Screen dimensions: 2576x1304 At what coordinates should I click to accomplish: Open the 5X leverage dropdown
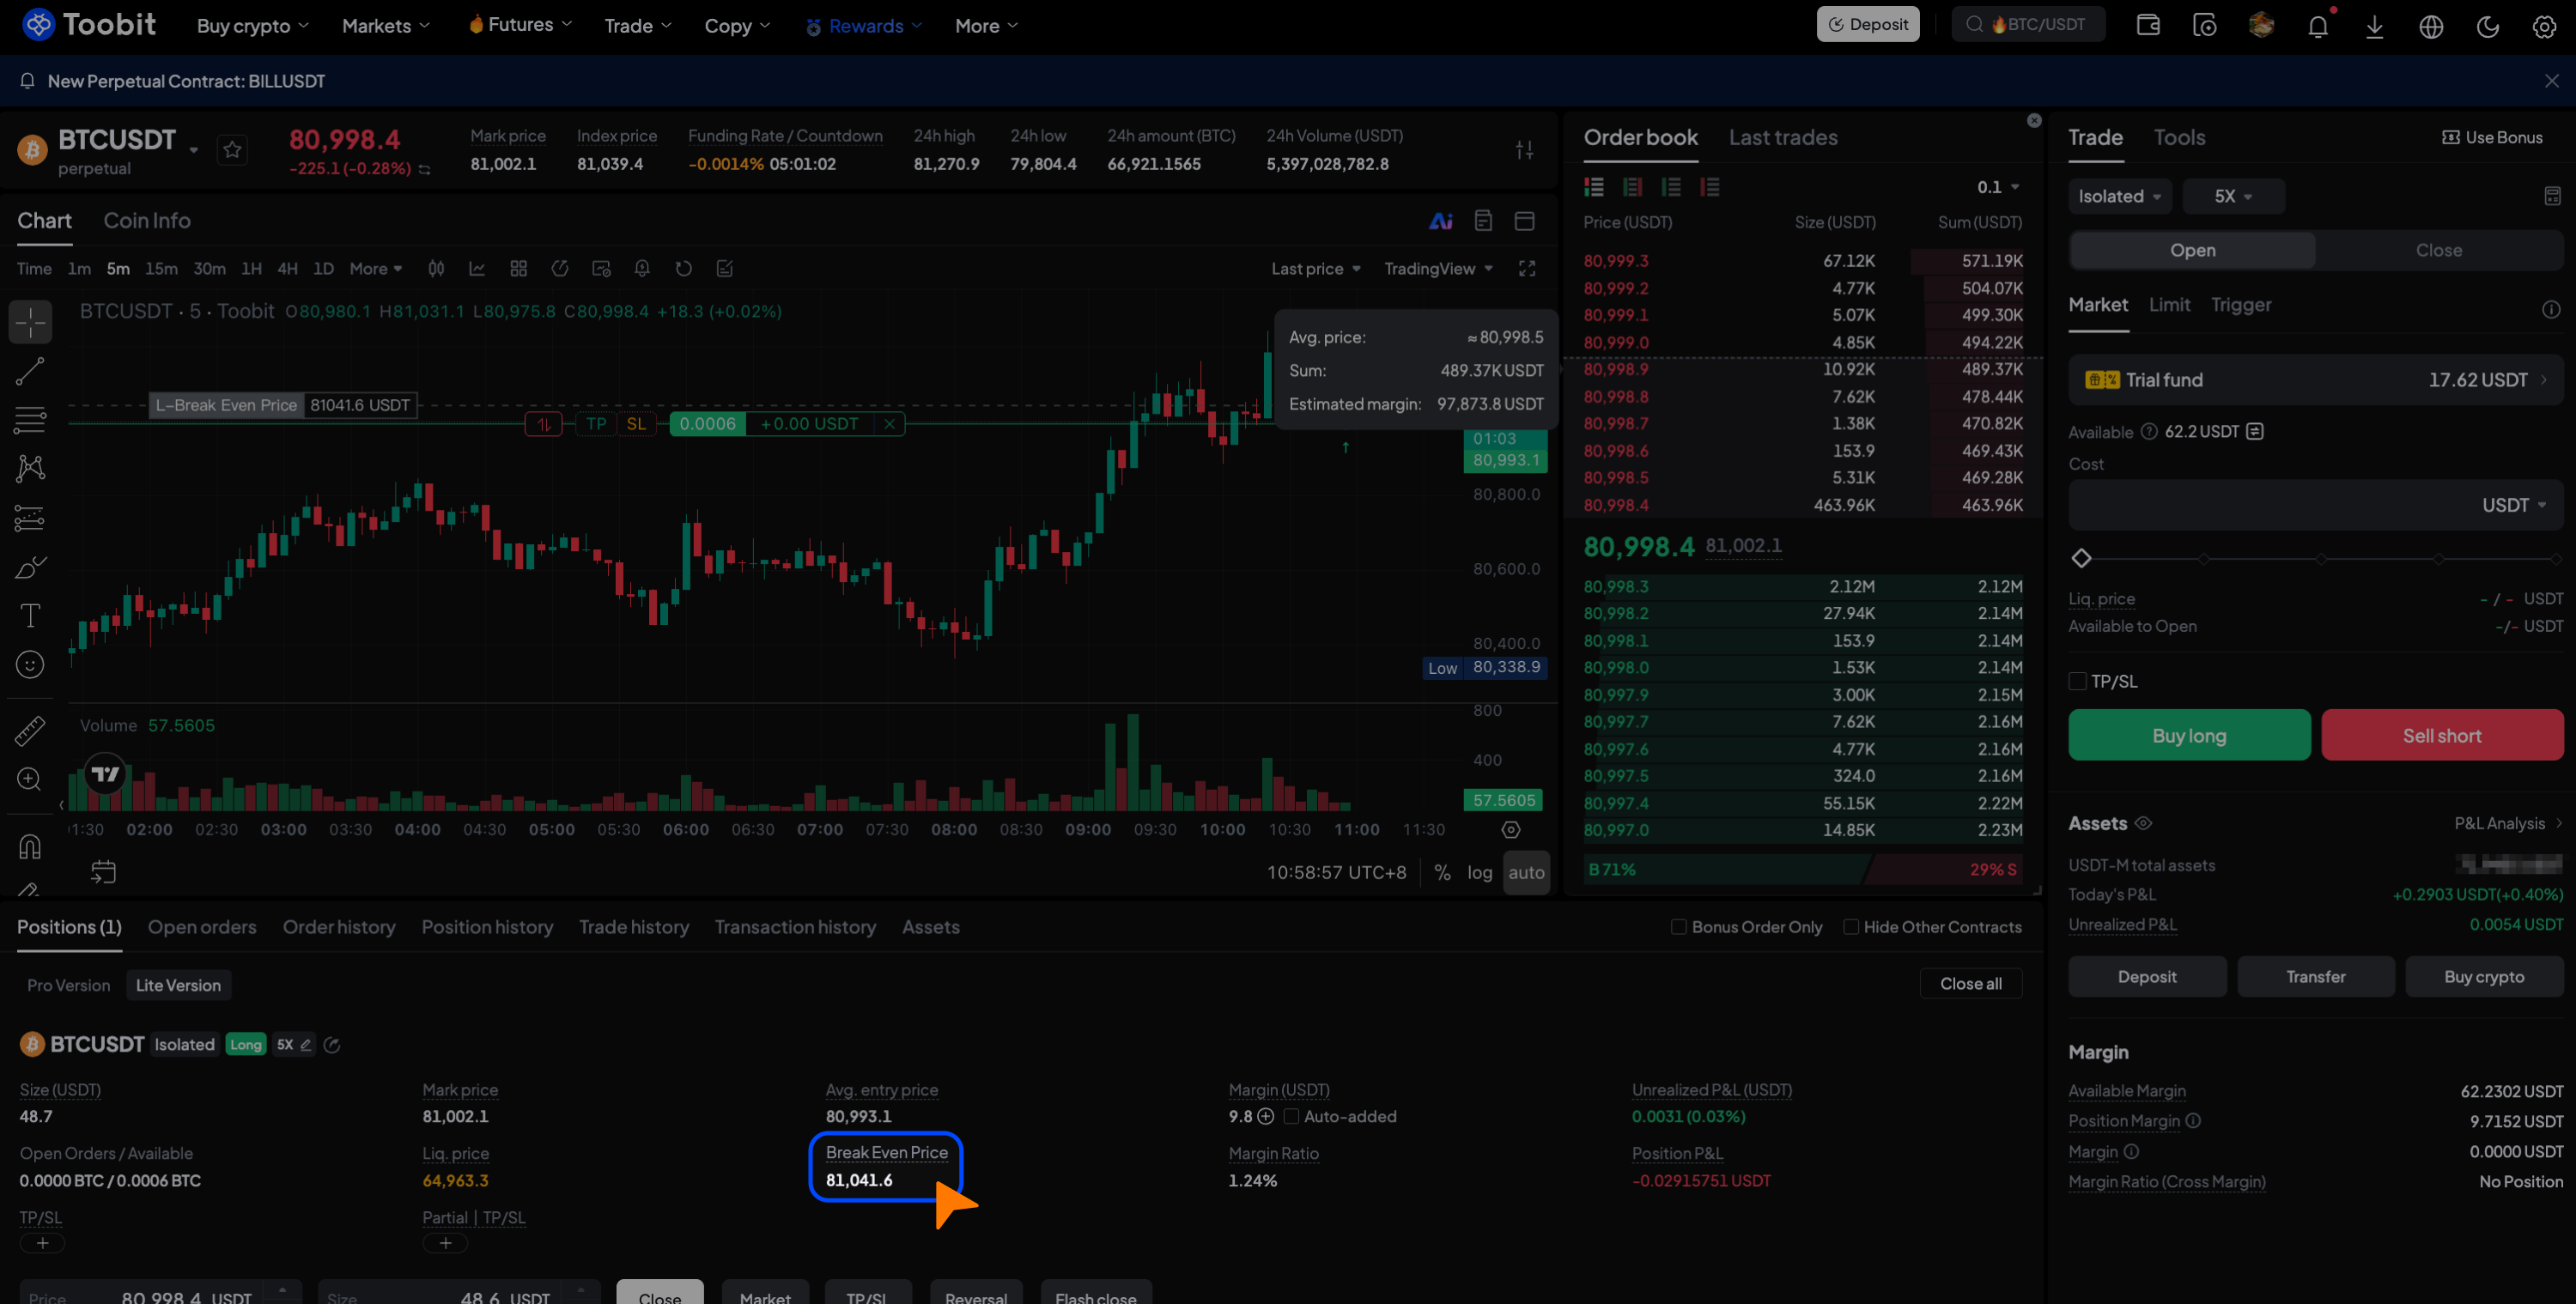tap(2233, 196)
